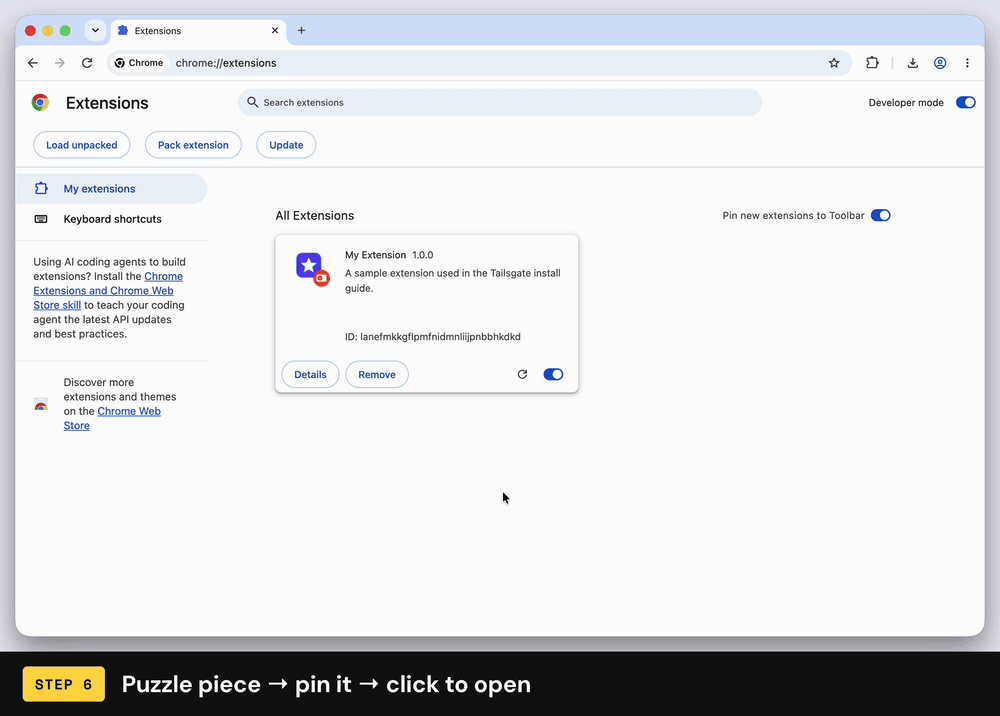Open a new tab with plus icon
This screenshot has width=1000, height=716.
pos(301,31)
